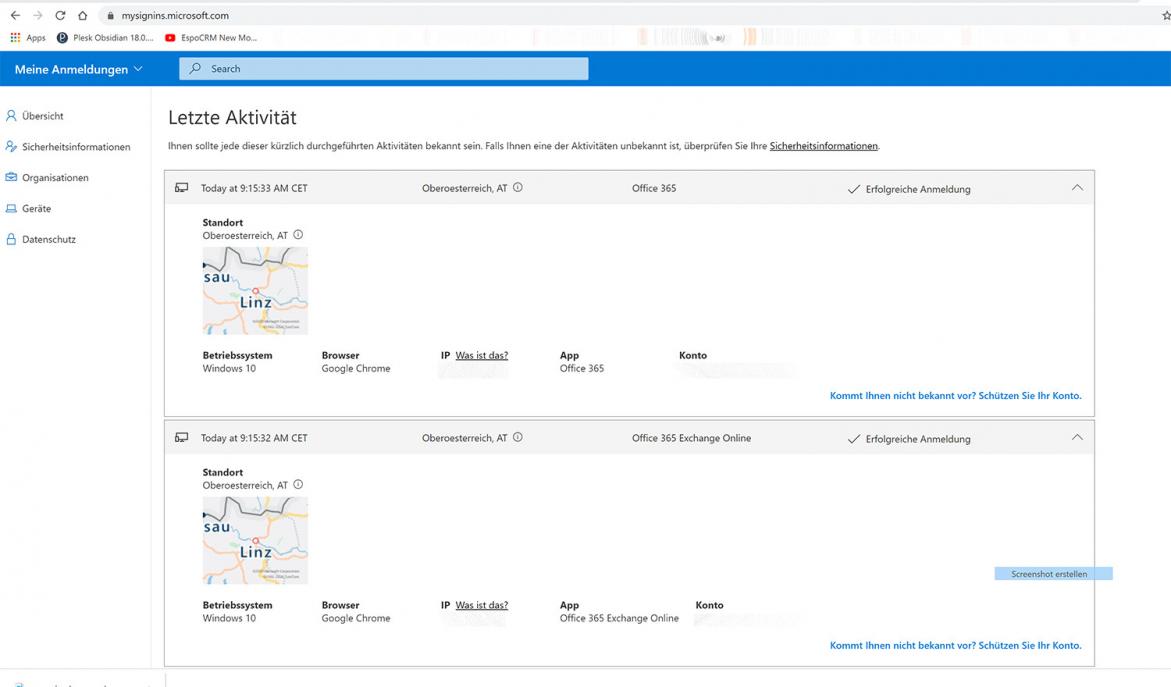1171x687 pixels.
Task: Click the bookmark star icon
Action: [1166, 15]
